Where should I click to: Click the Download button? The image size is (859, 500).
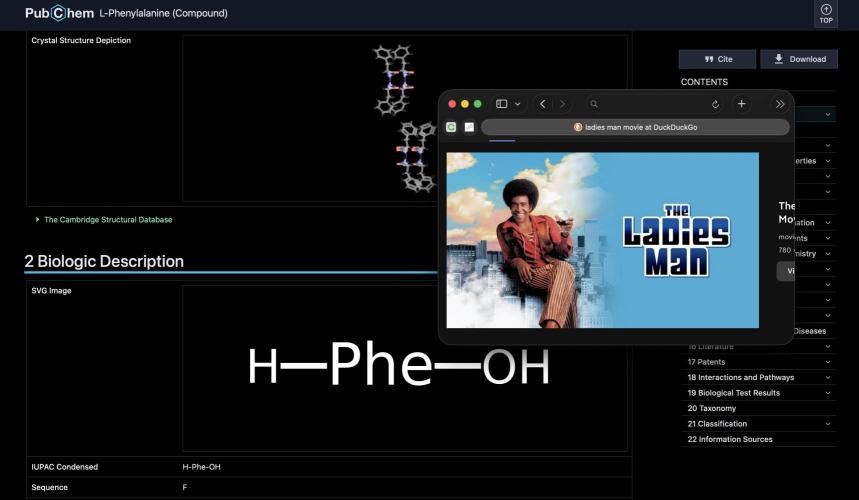pyautogui.click(x=798, y=59)
